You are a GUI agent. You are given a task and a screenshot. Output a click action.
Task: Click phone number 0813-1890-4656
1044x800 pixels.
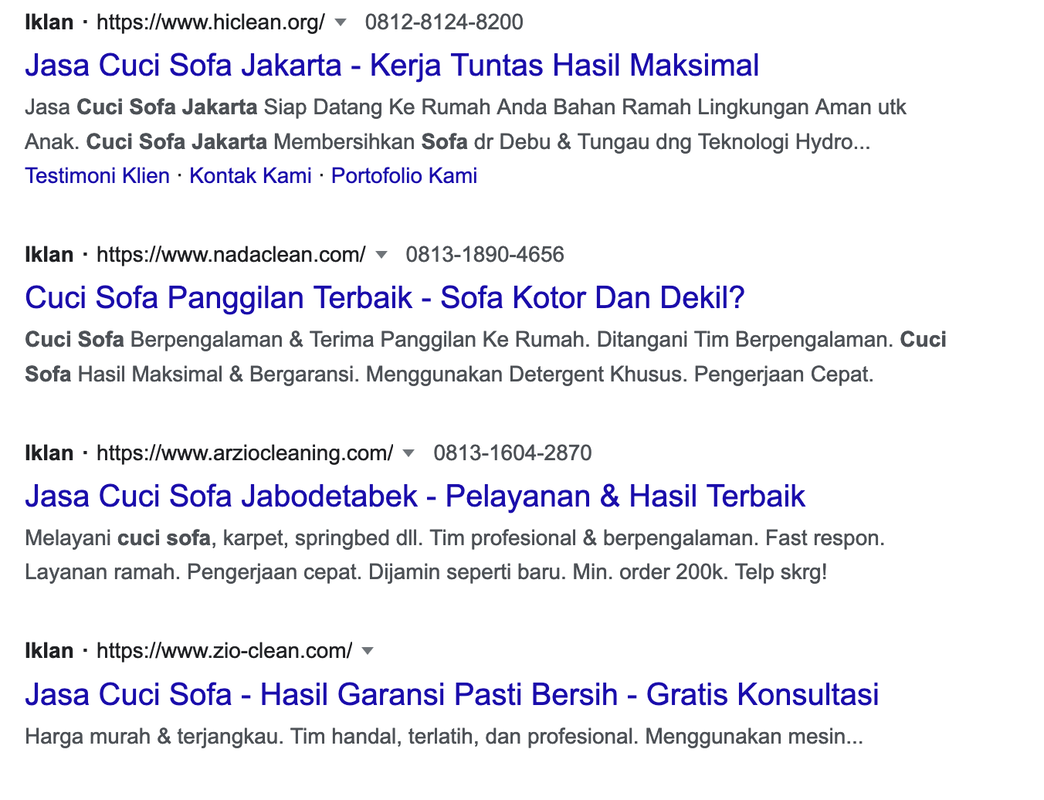tap(485, 255)
